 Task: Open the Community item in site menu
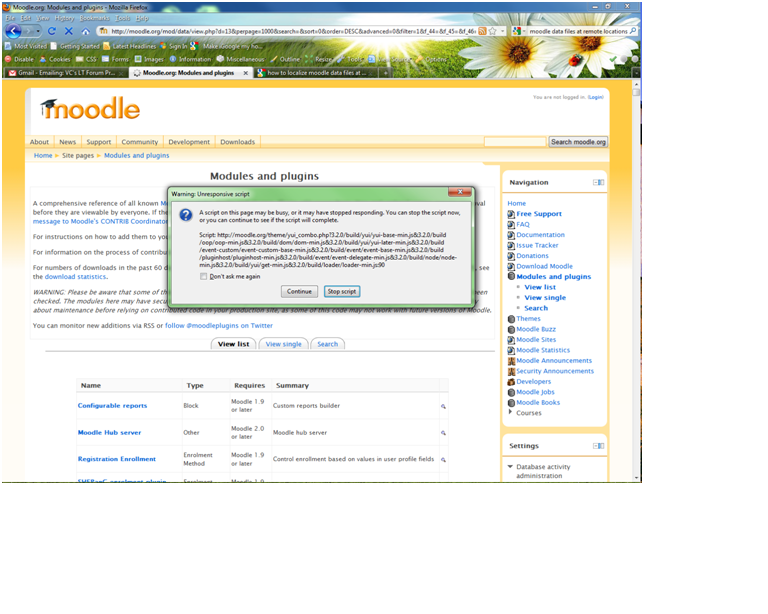click(140, 142)
